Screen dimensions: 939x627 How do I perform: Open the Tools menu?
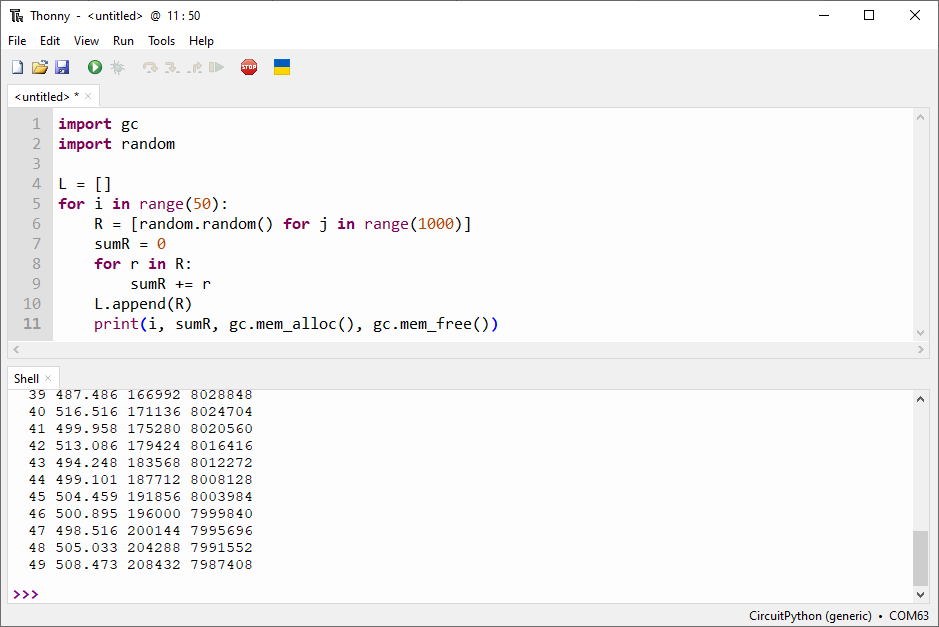point(161,41)
